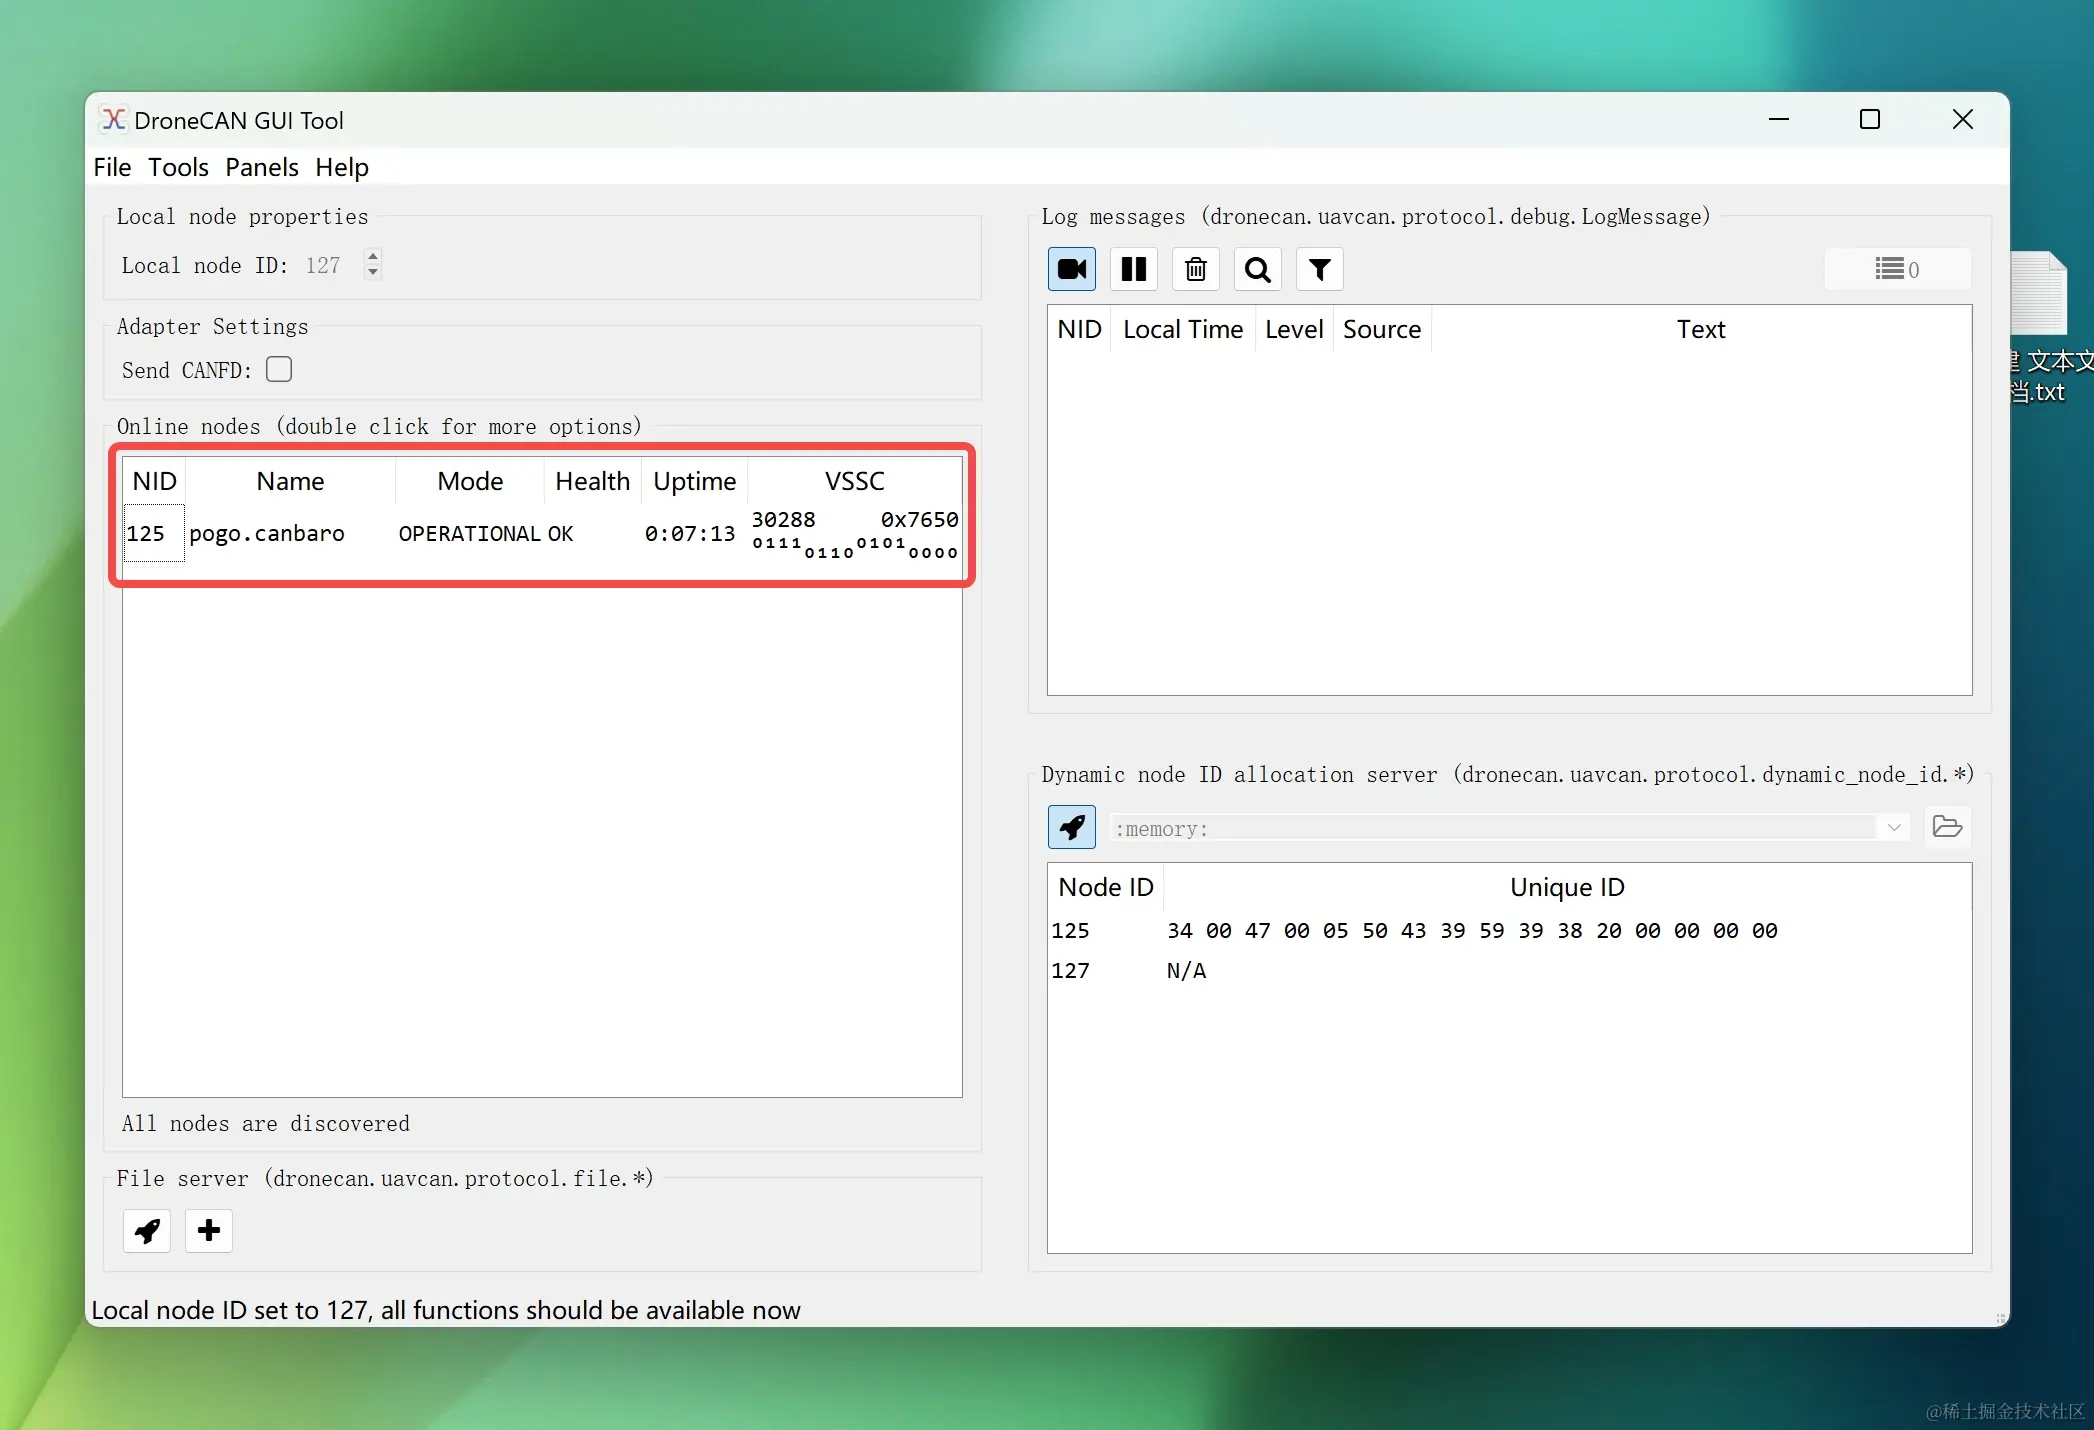This screenshot has height=1430, width=2094.
Task: Launch dynamic node ID allocation server
Action: [1071, 827]
